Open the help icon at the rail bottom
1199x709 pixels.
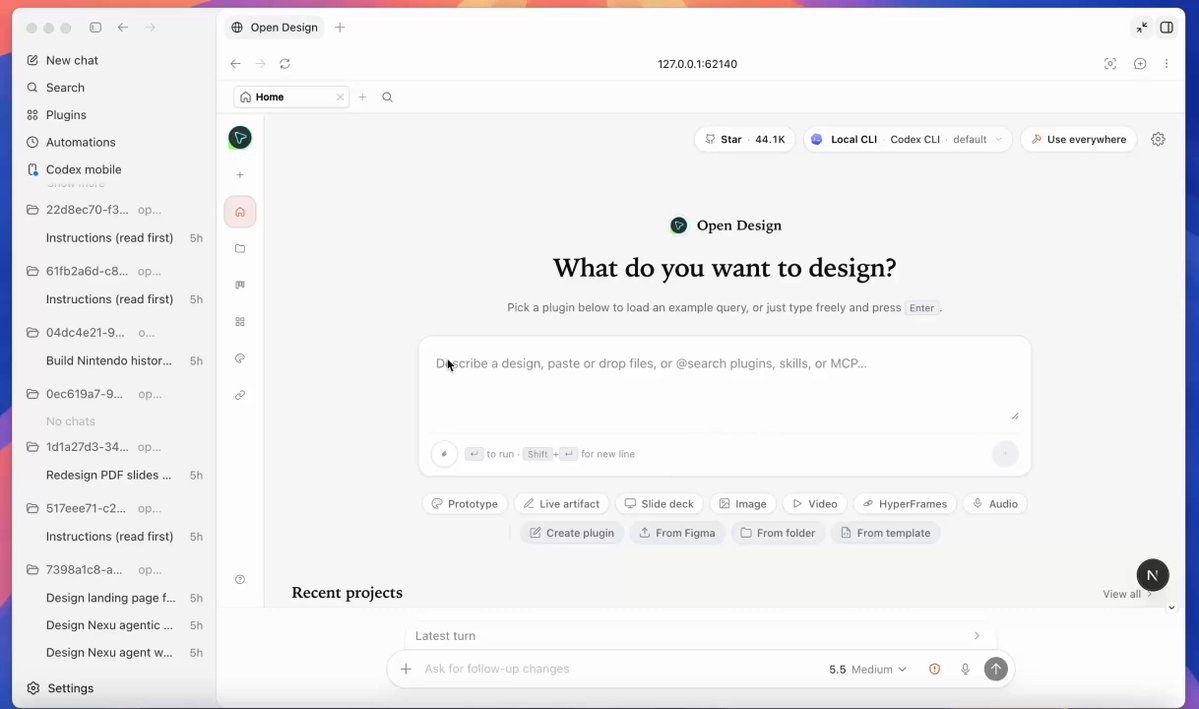pyautogui.click(x=240, y=580)
